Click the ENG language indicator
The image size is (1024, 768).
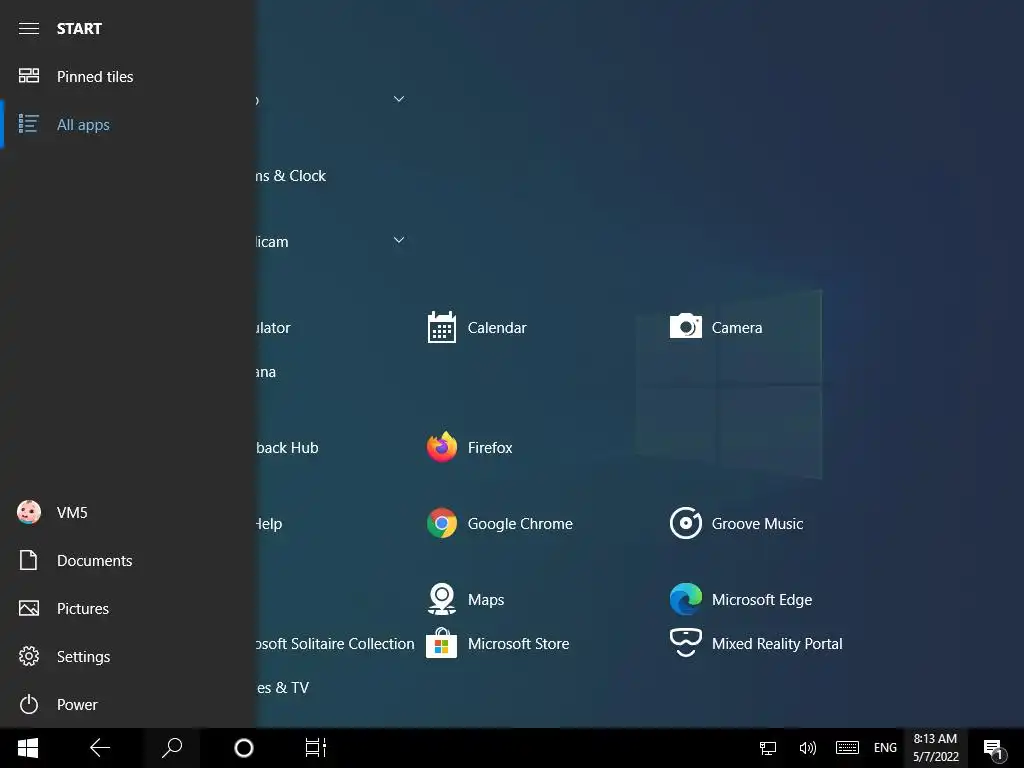[885, 748]
